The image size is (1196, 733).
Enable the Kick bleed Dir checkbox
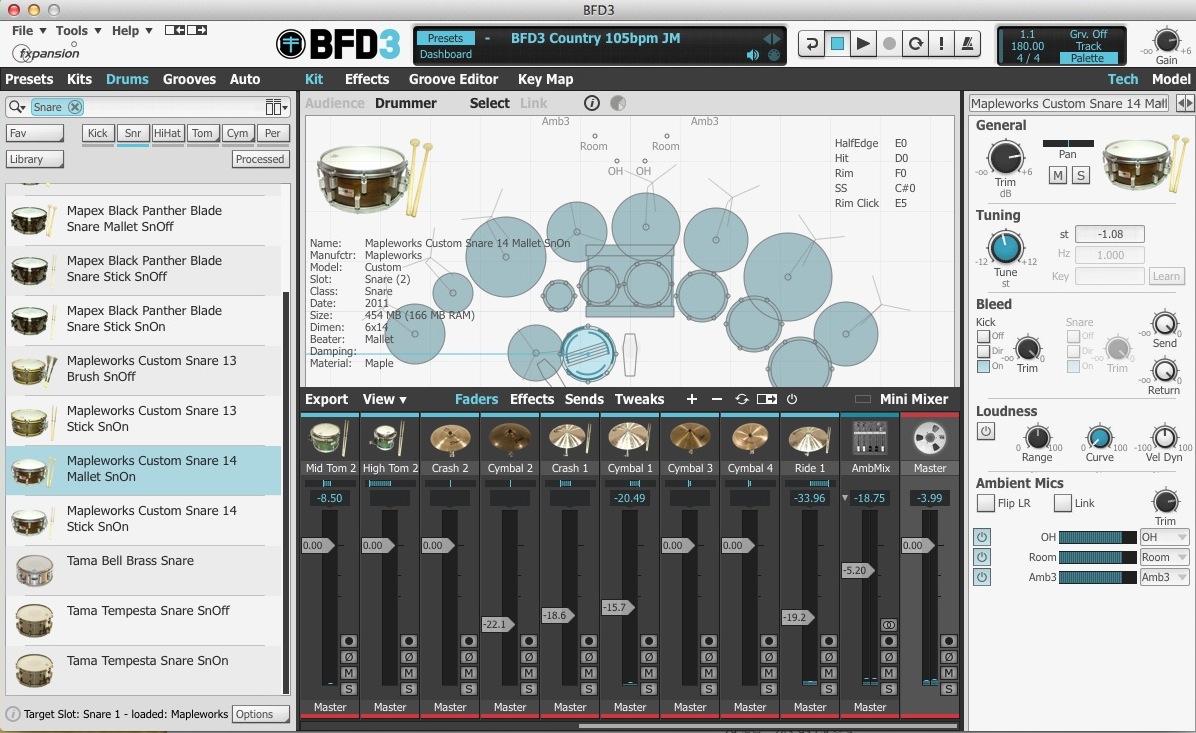(x=983, y=351)
